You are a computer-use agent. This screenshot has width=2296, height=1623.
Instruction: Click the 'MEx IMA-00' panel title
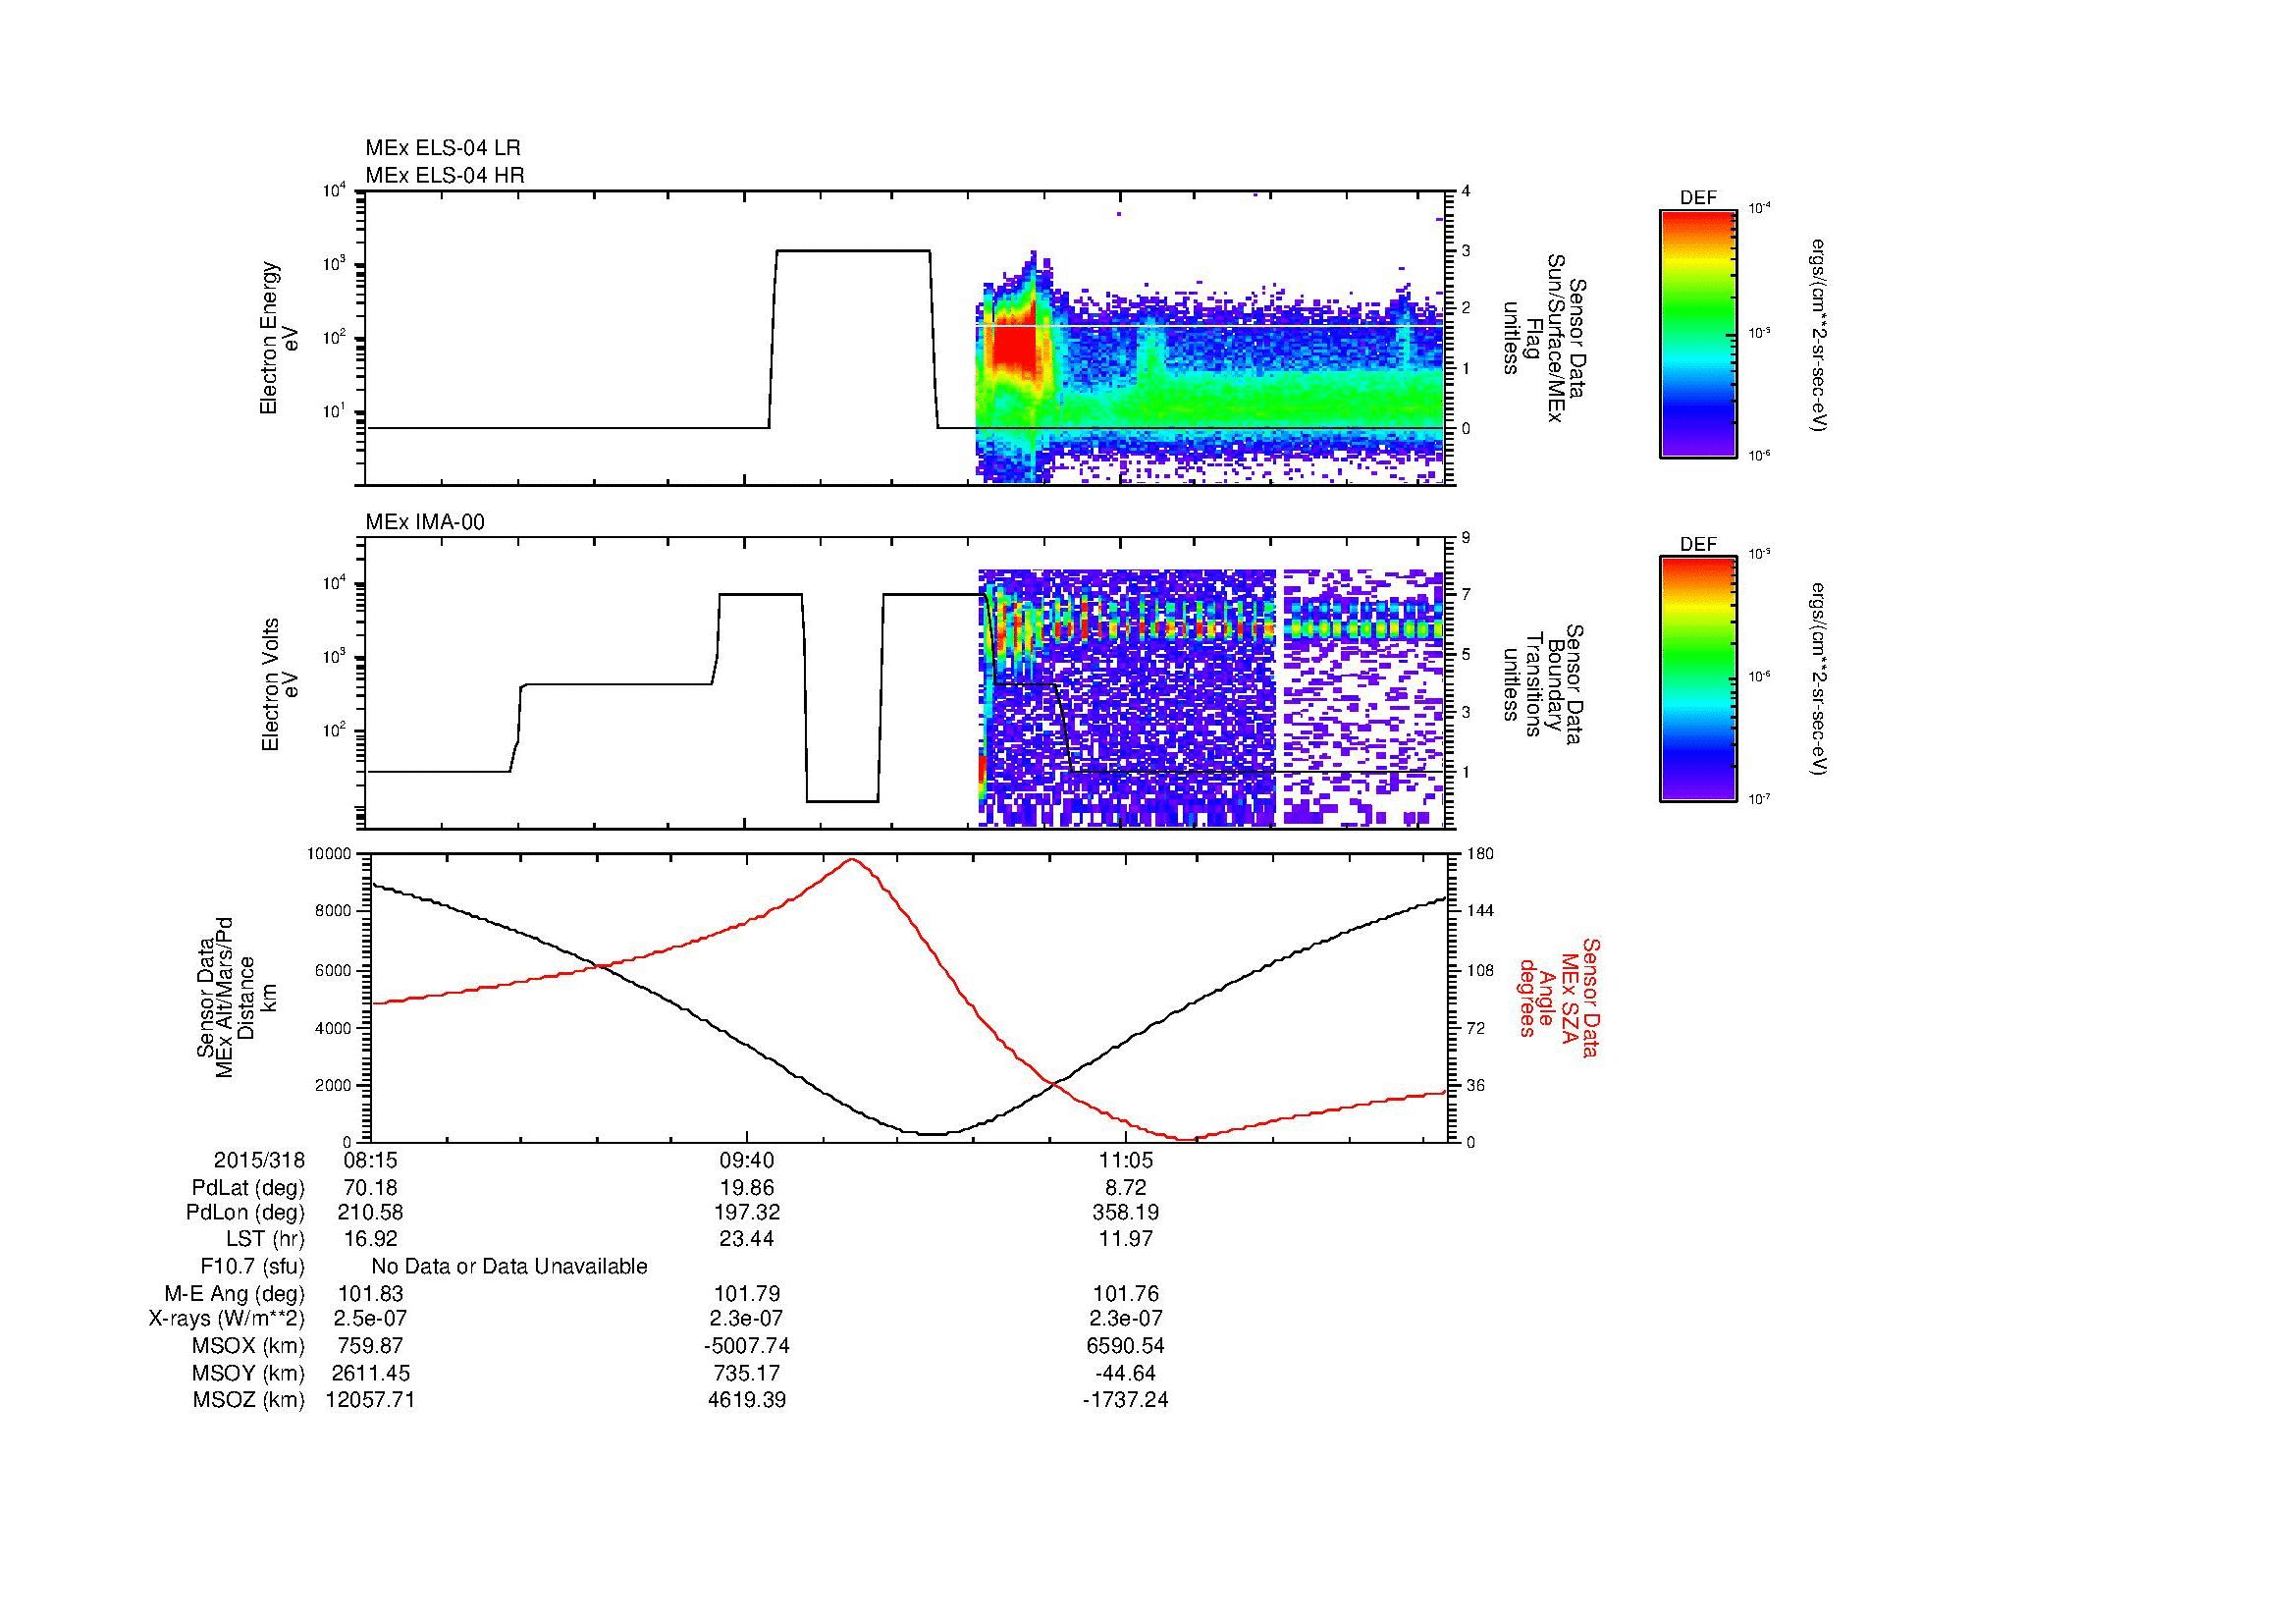pyautogui.click(x=425, y=522)
